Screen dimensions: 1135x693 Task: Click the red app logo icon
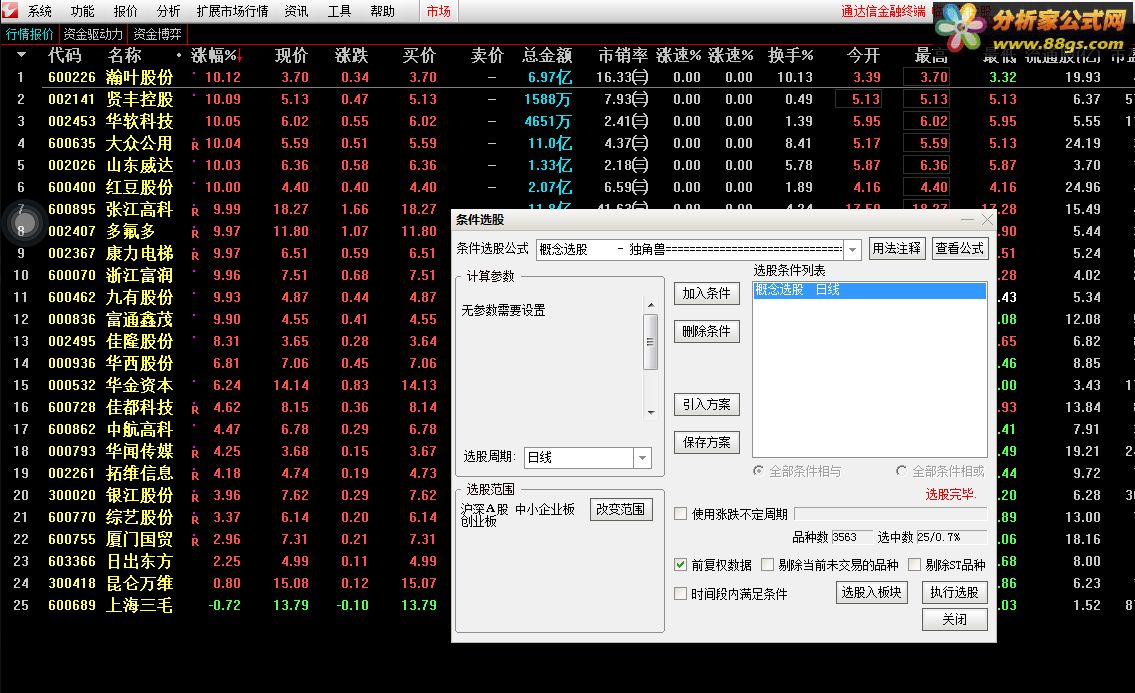tap(9, 11)
